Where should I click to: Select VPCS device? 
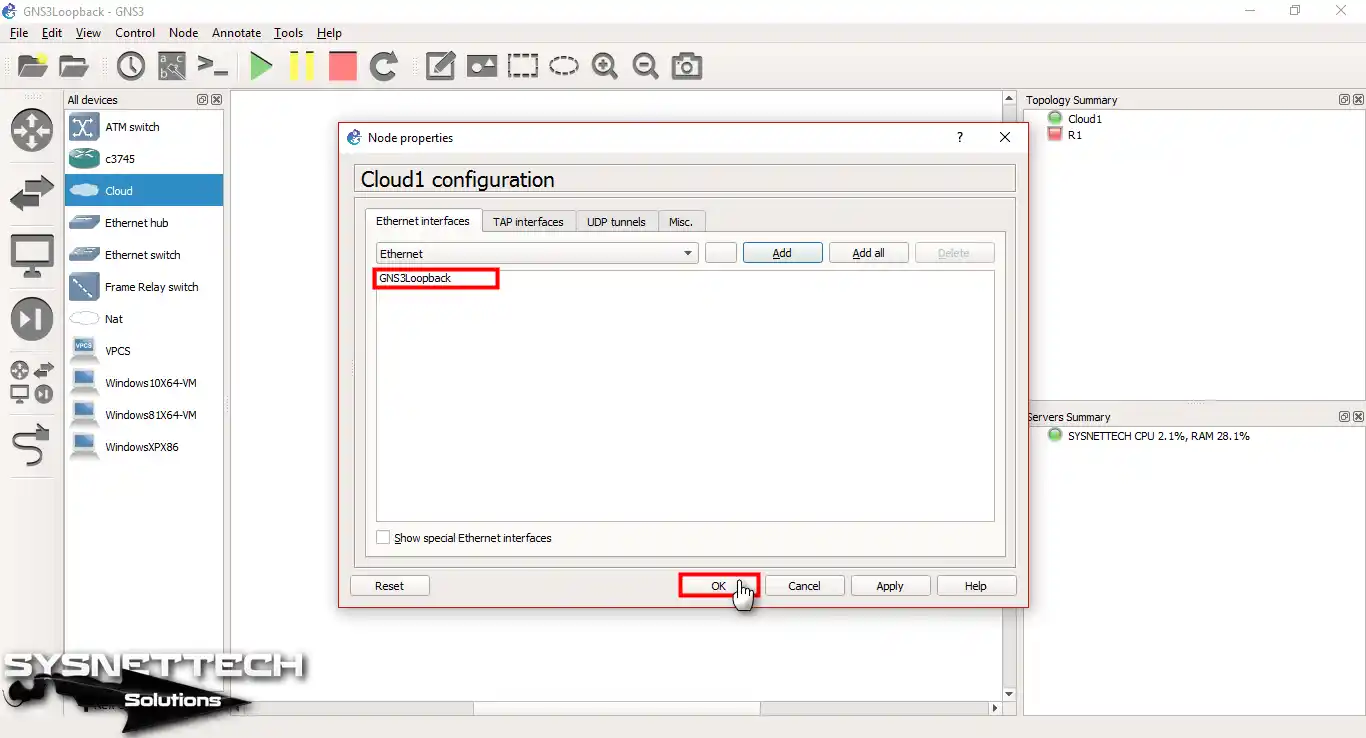tap(144, 351)
